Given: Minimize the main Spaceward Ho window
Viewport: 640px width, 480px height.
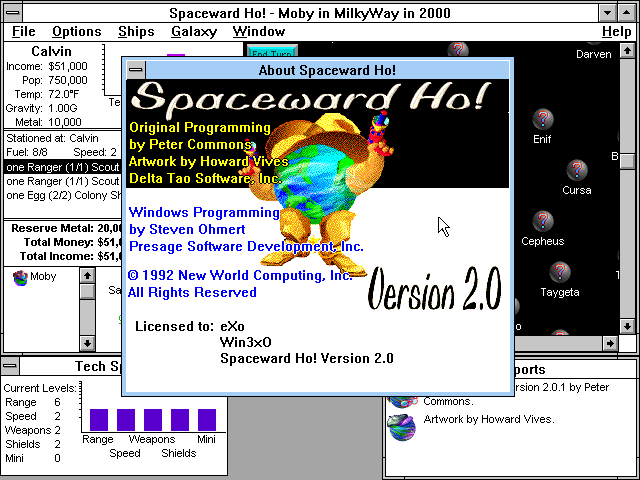Looking at the screenshot, I should pyautogui.click(x=607, y=13).
